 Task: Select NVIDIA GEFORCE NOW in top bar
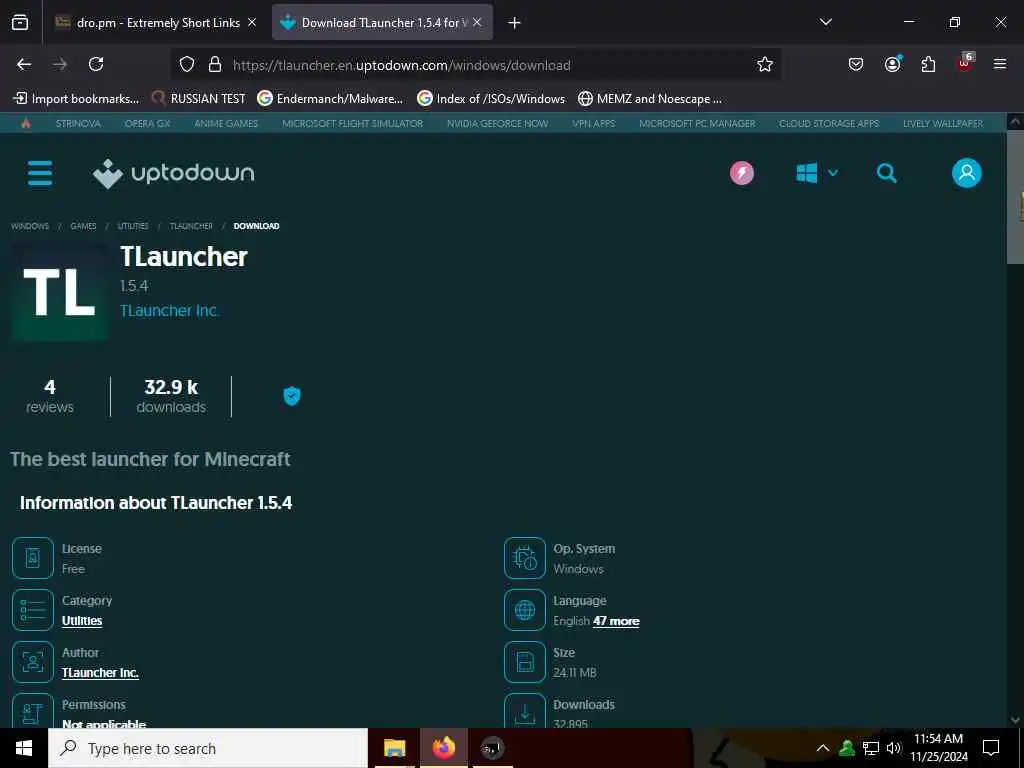(x=498, y=123)
